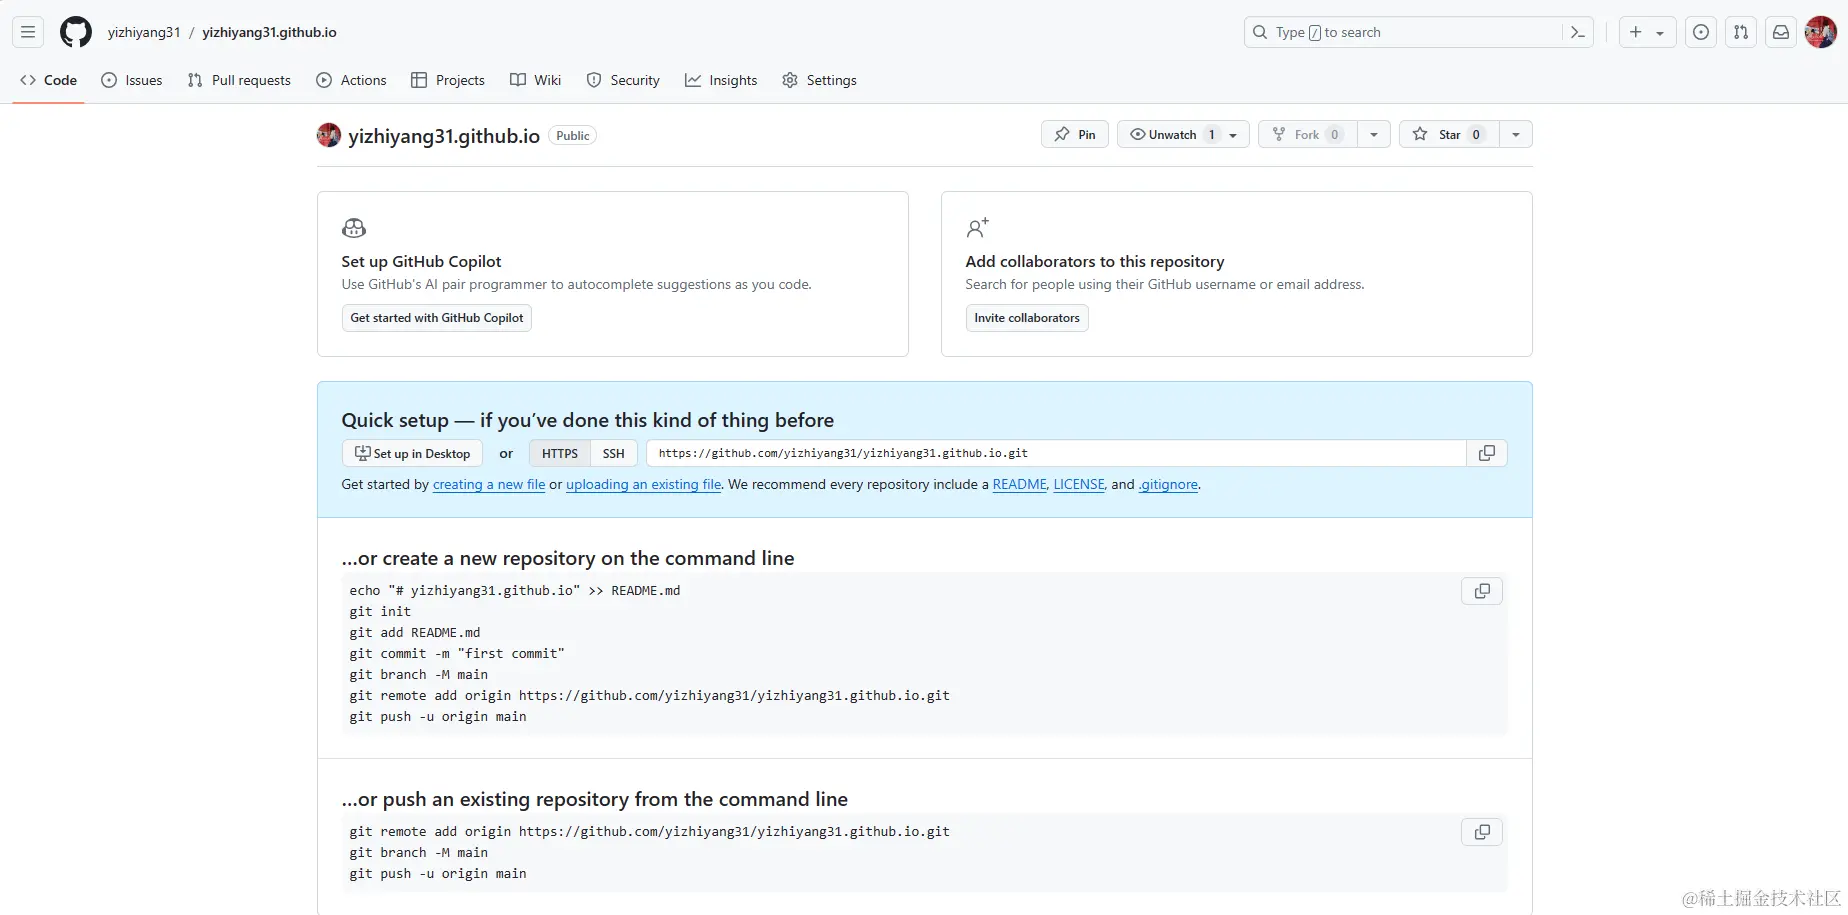Click Get started with GitHub Copilot
The image size is (1848, 915).
(x=437, y=318)
